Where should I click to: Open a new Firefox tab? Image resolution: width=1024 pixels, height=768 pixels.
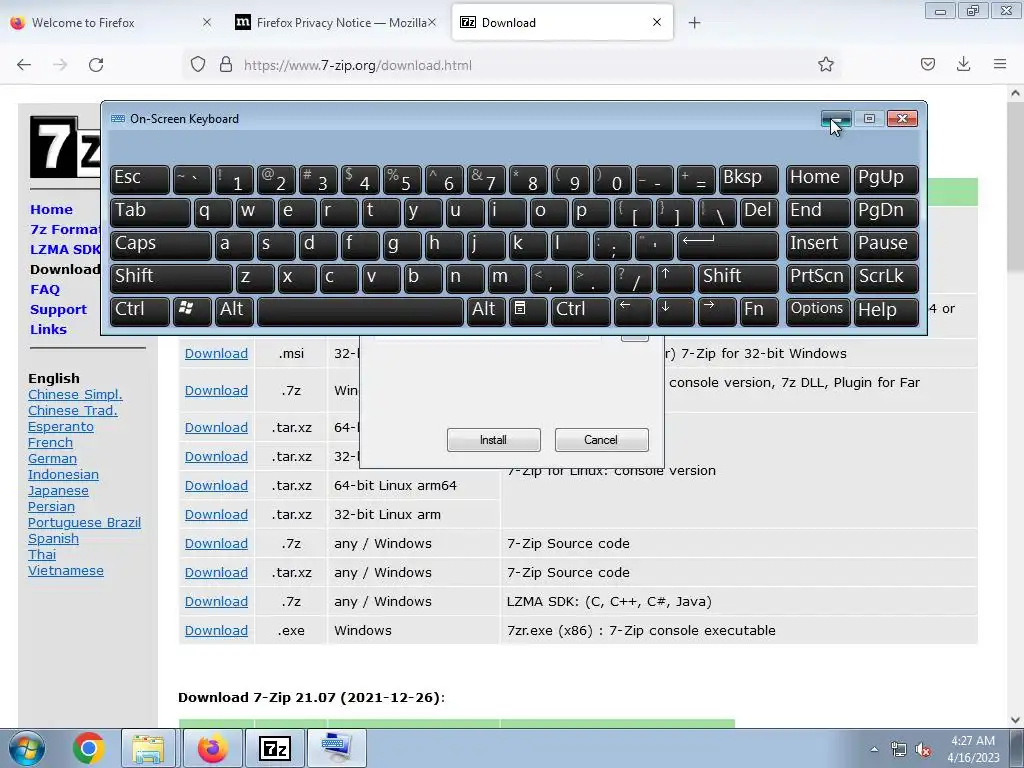694,23
